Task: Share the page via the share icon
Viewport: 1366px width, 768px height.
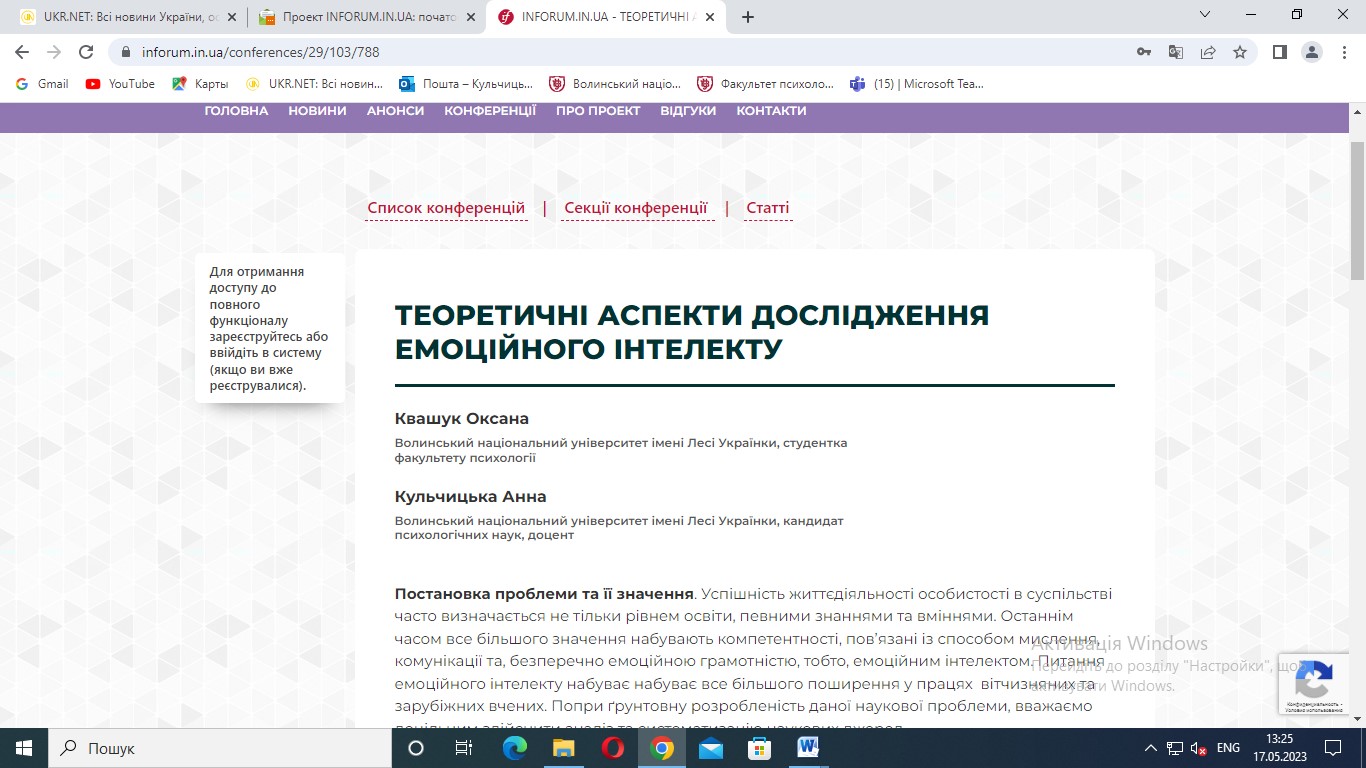Action: tap(1208, 50)
